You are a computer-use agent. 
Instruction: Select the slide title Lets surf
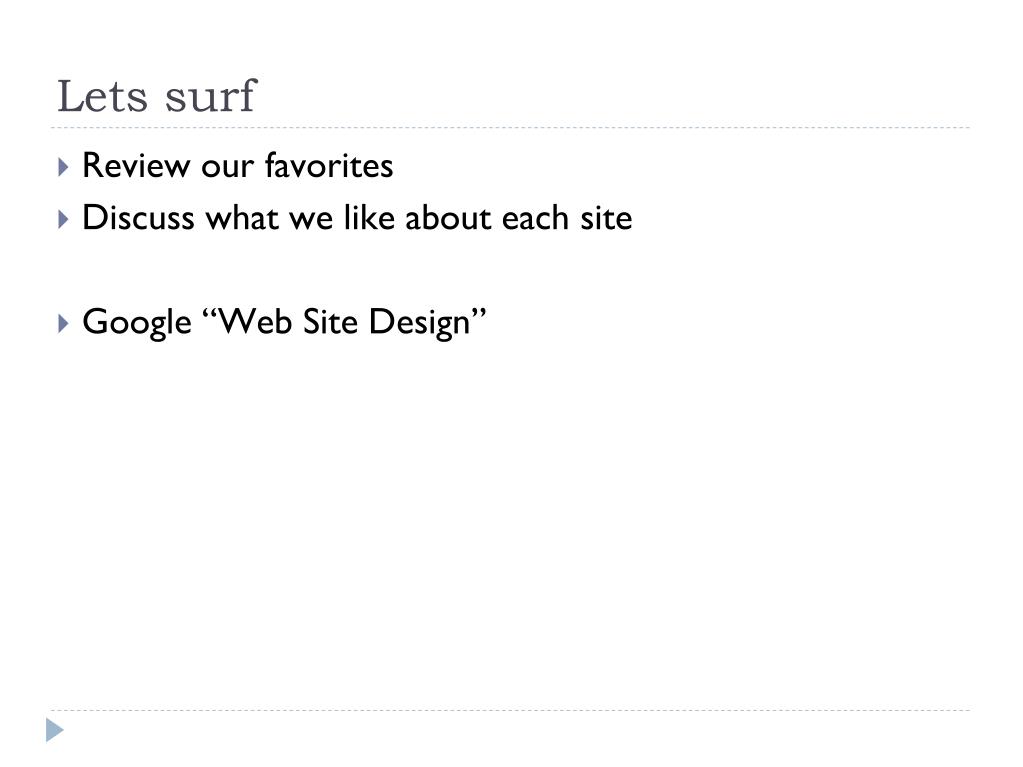click(157, 96)
